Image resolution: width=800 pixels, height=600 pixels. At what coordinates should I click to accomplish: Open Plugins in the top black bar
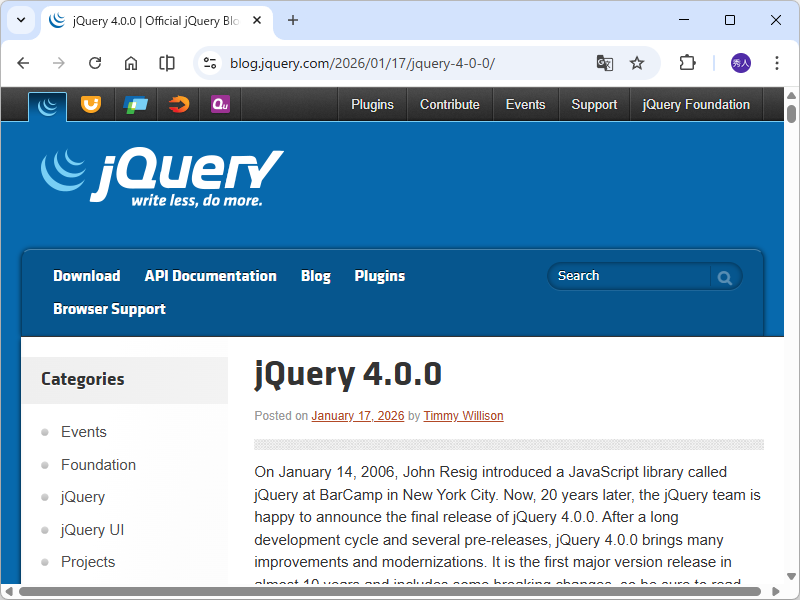click(372, 105)
